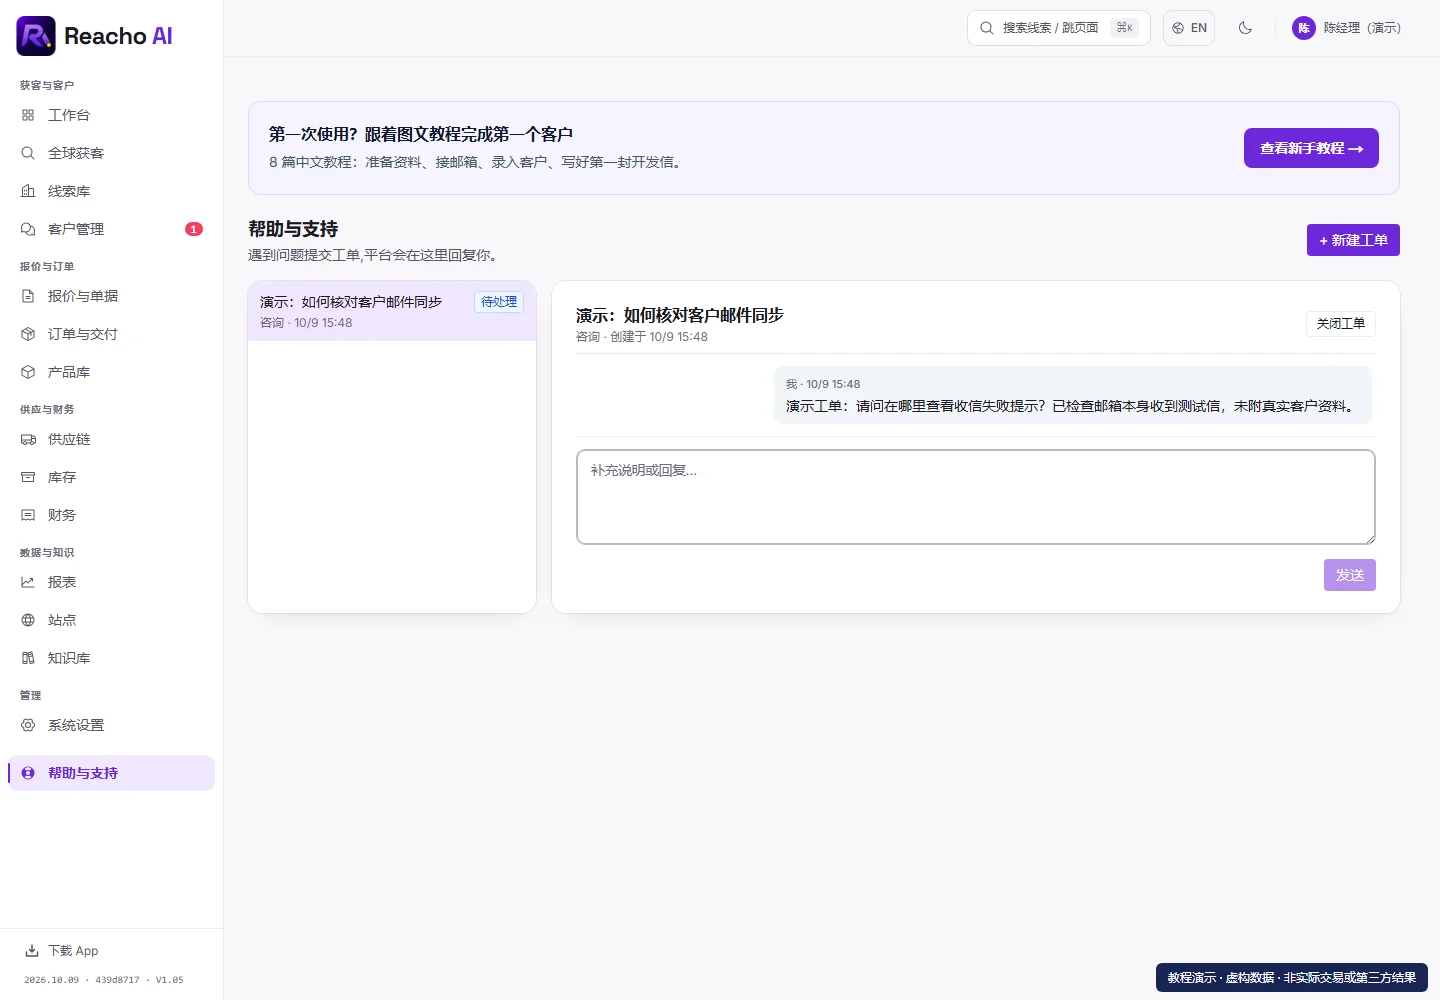Click the 陈 avatar circle
The width and height of the screenshot is (1440, 1000).
pos(1304,28)
